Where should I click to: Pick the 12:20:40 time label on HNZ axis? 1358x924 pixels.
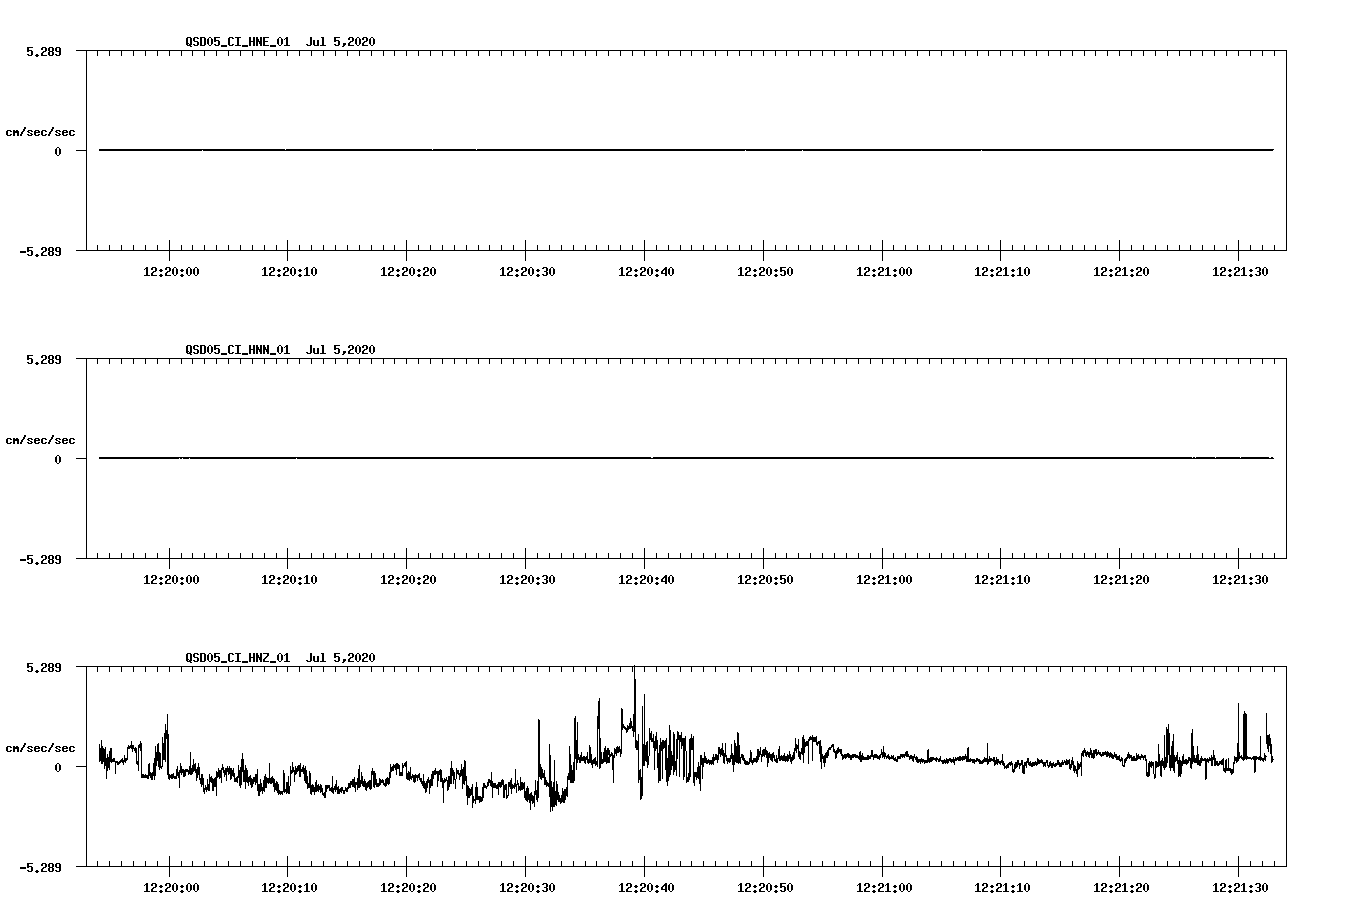[646, 887]
